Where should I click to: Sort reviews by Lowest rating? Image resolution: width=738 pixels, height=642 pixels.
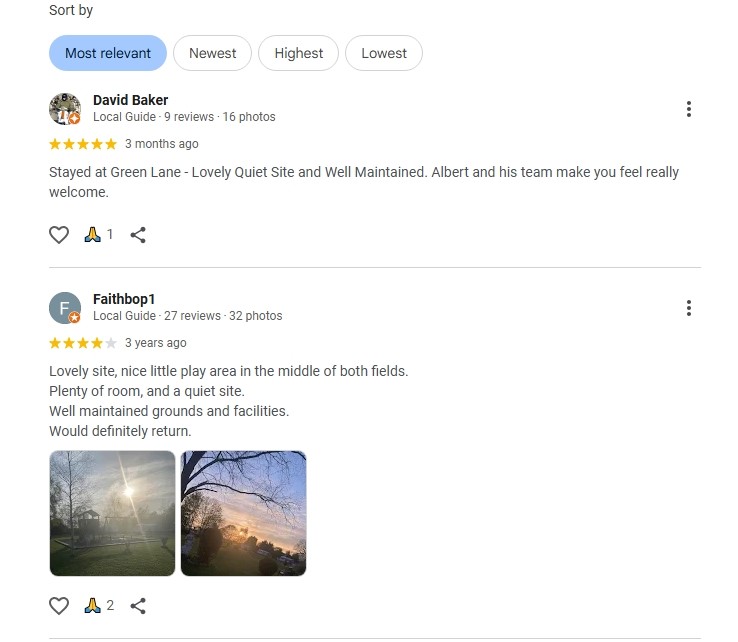384,53
